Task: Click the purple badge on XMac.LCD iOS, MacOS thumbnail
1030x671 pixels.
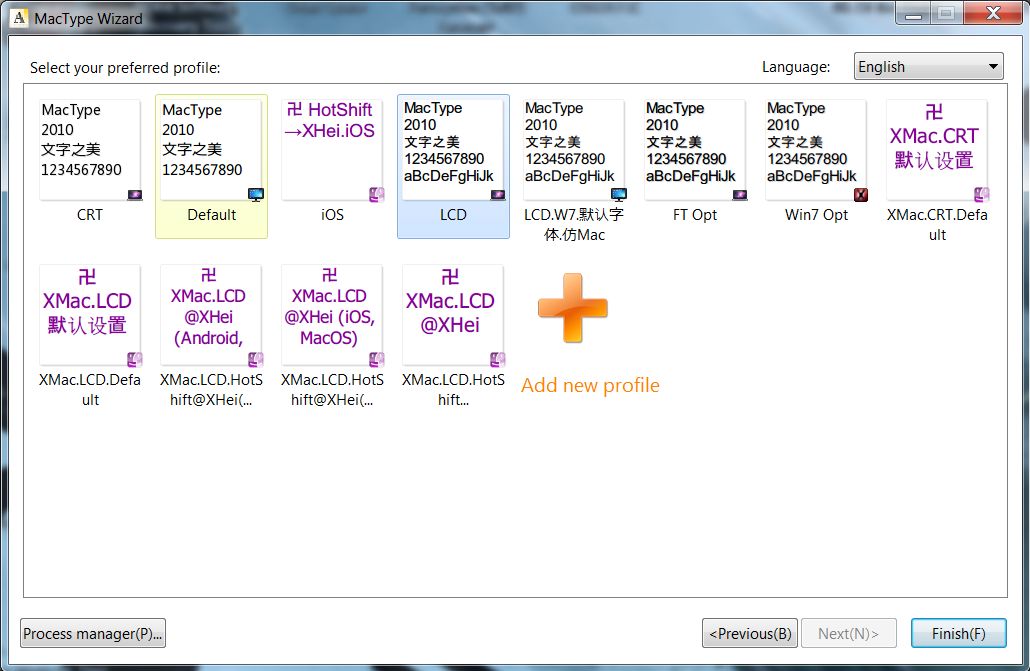Action: (376, 359)
